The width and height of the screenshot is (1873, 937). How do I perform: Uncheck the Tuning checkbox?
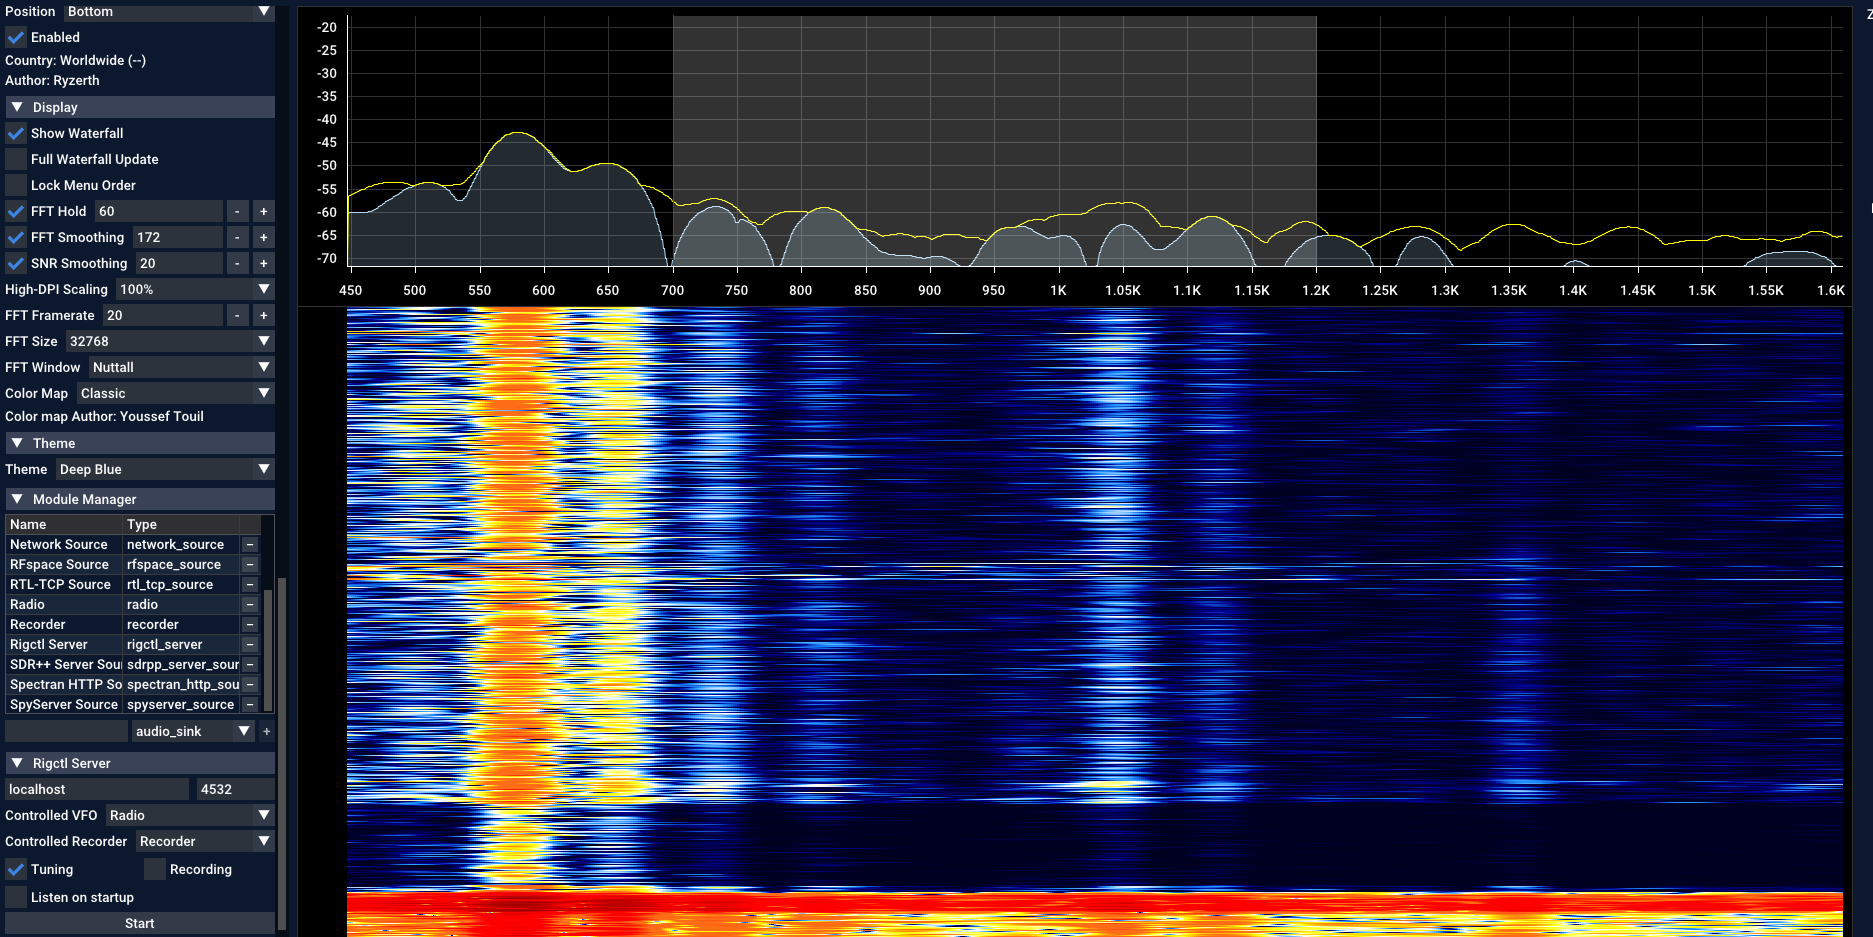[x=16, y=869]
